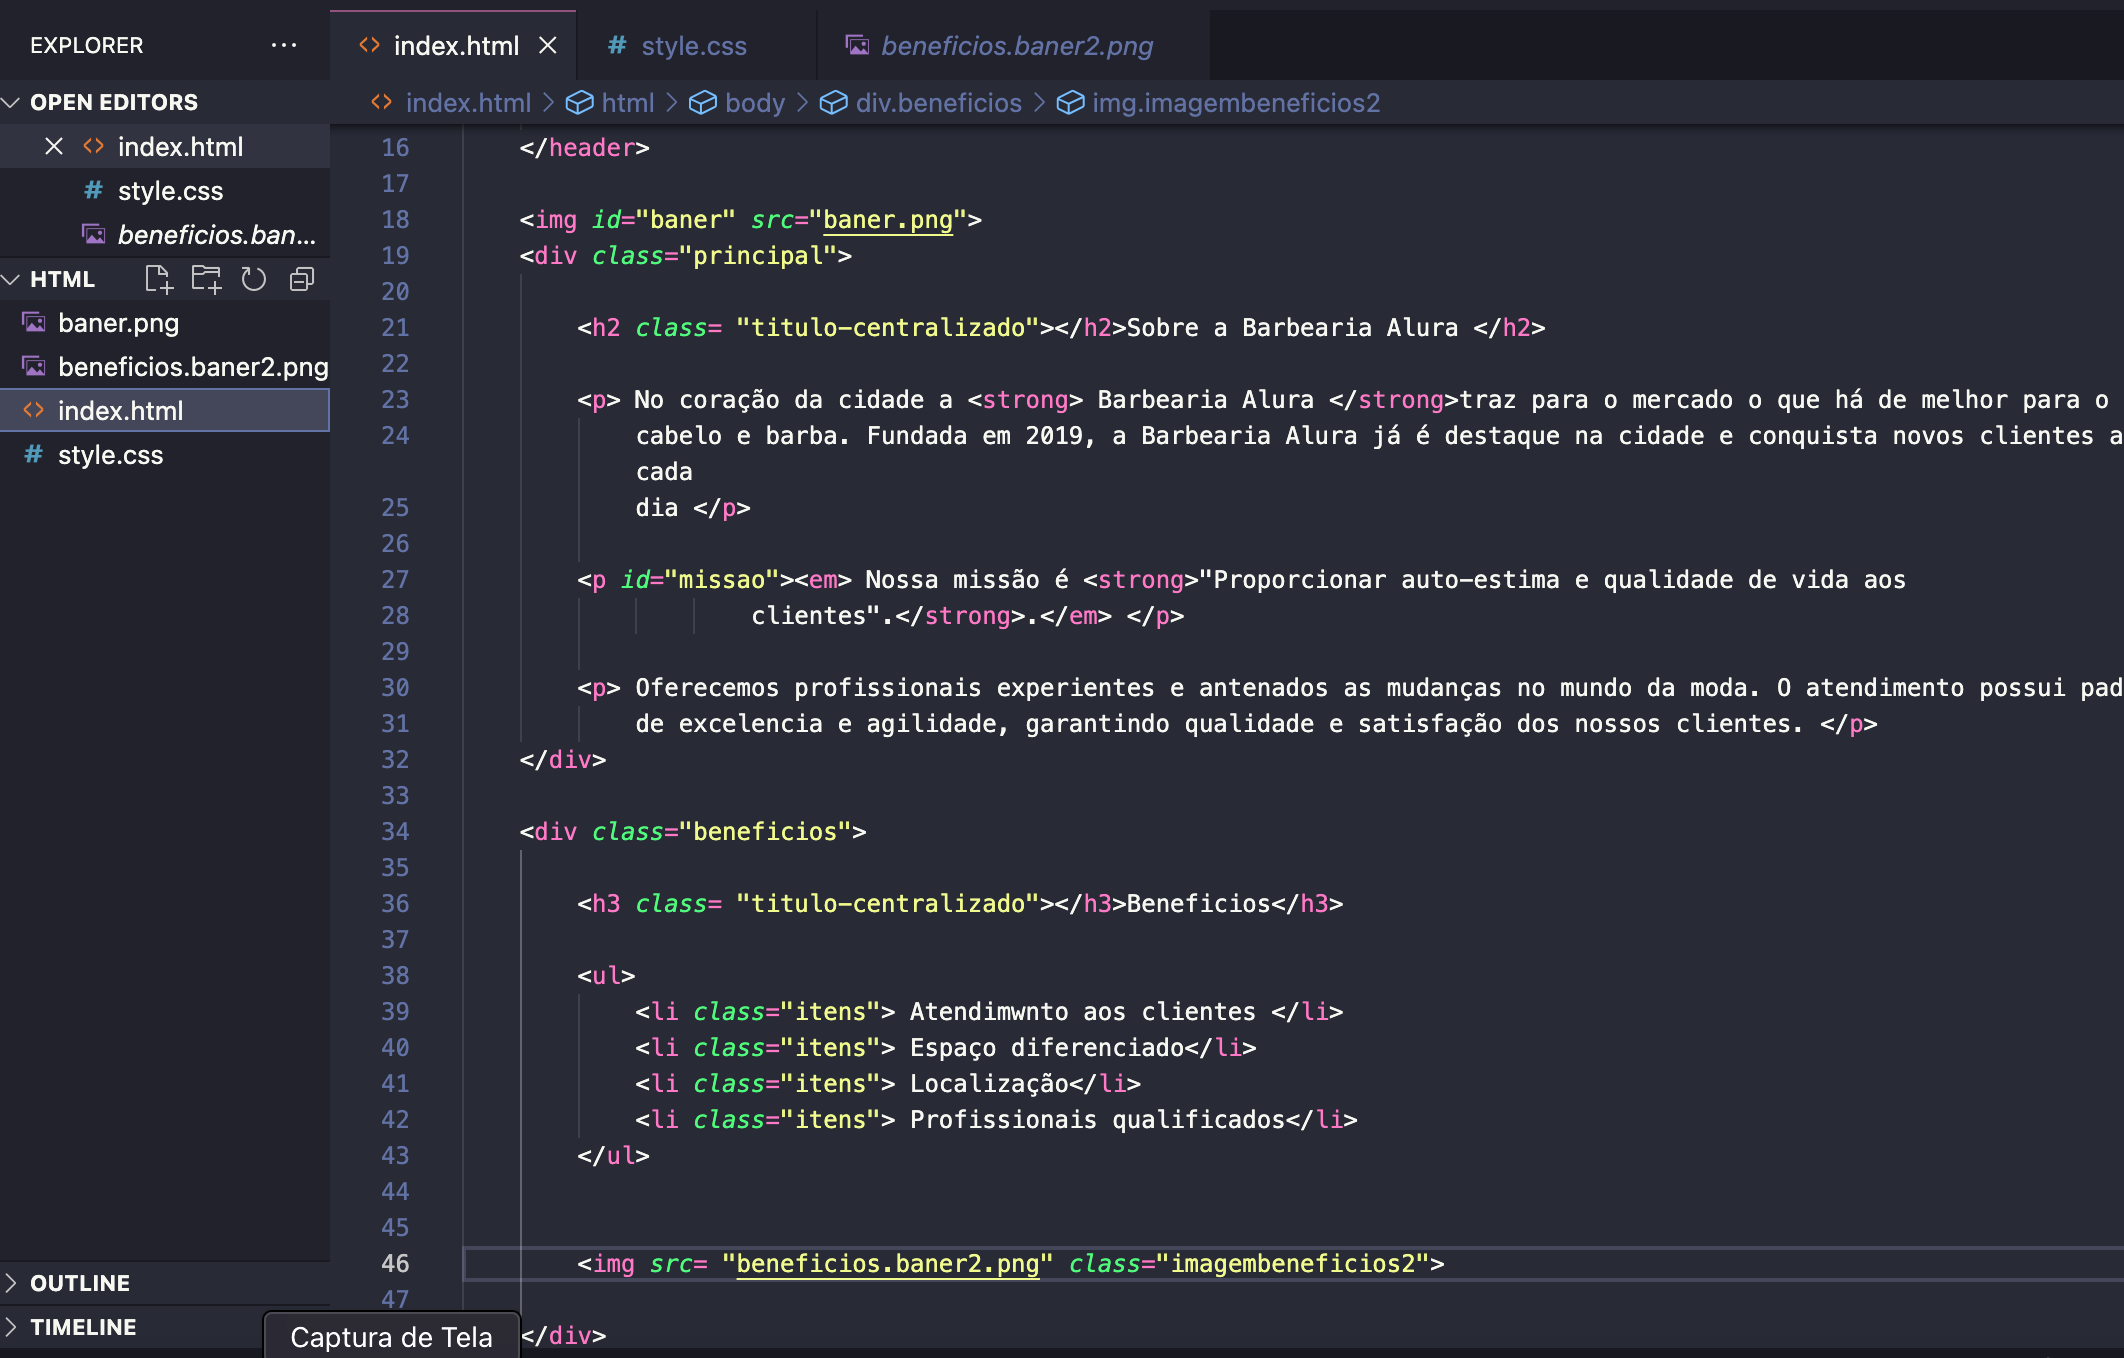Open style.css from the HTML folder
2124x1358 pixels.
165,455
